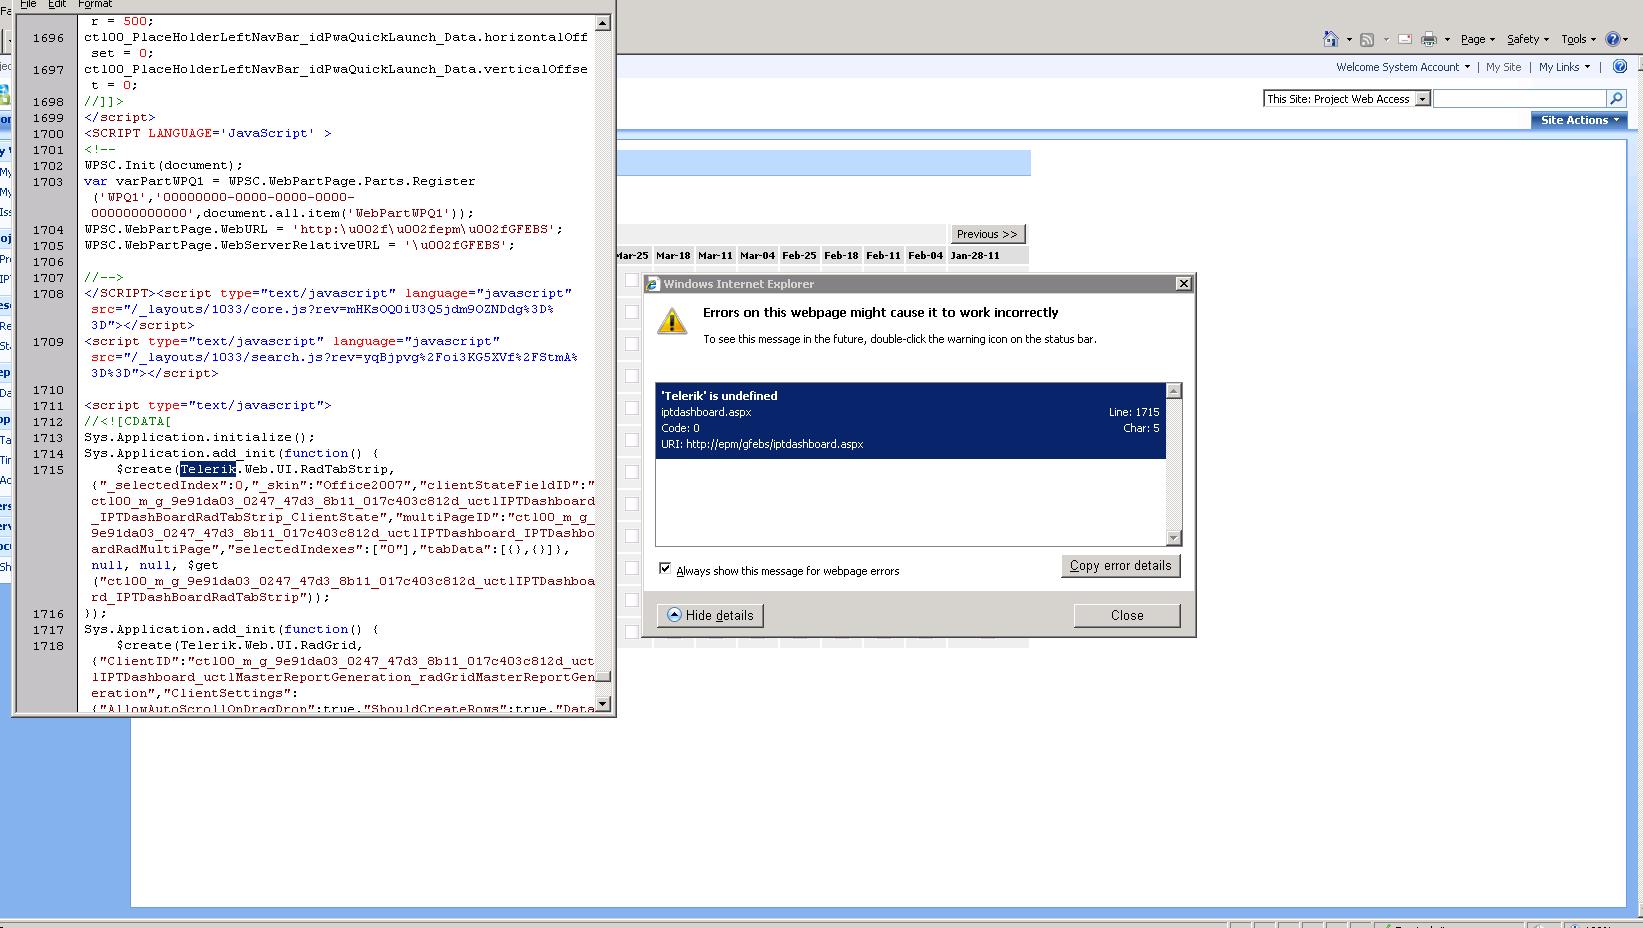Image resolution: width=1643 pixels, height=928 pixels.
Task: Open the Site Actions menu
Action: (1579, 120)
